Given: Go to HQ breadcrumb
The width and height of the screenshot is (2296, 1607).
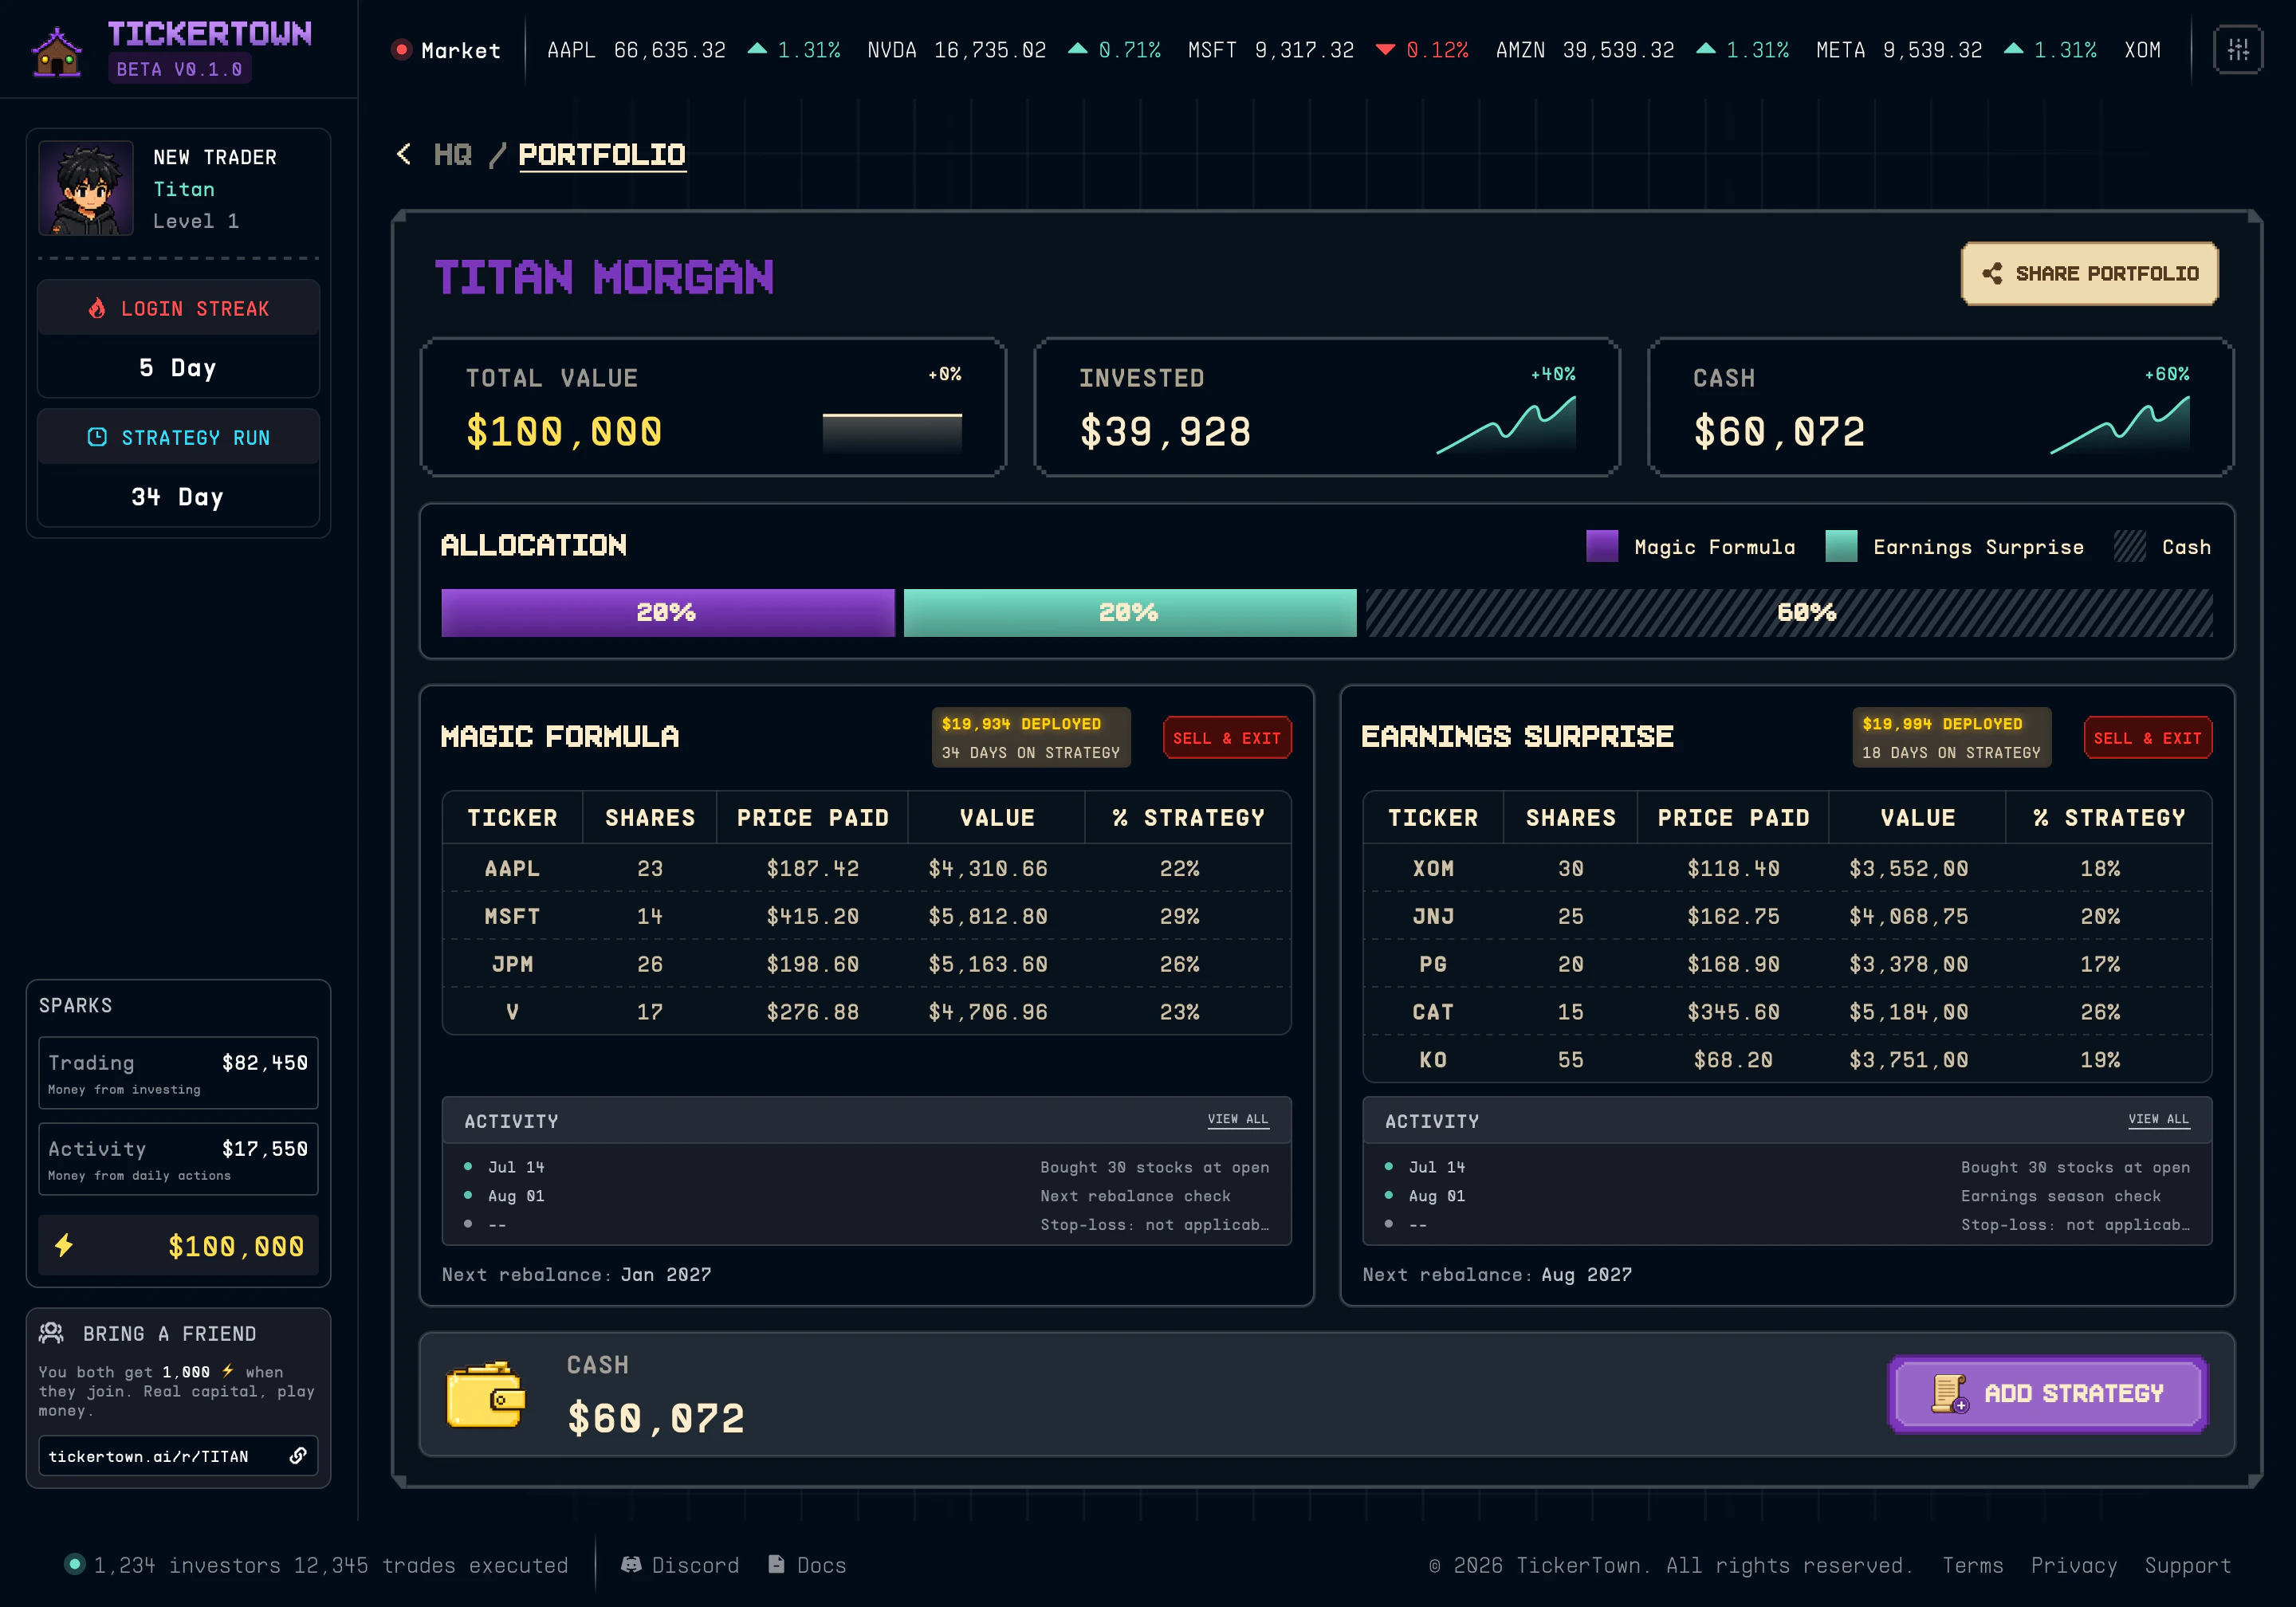Looking at the screenshot, I should [452, 154].
